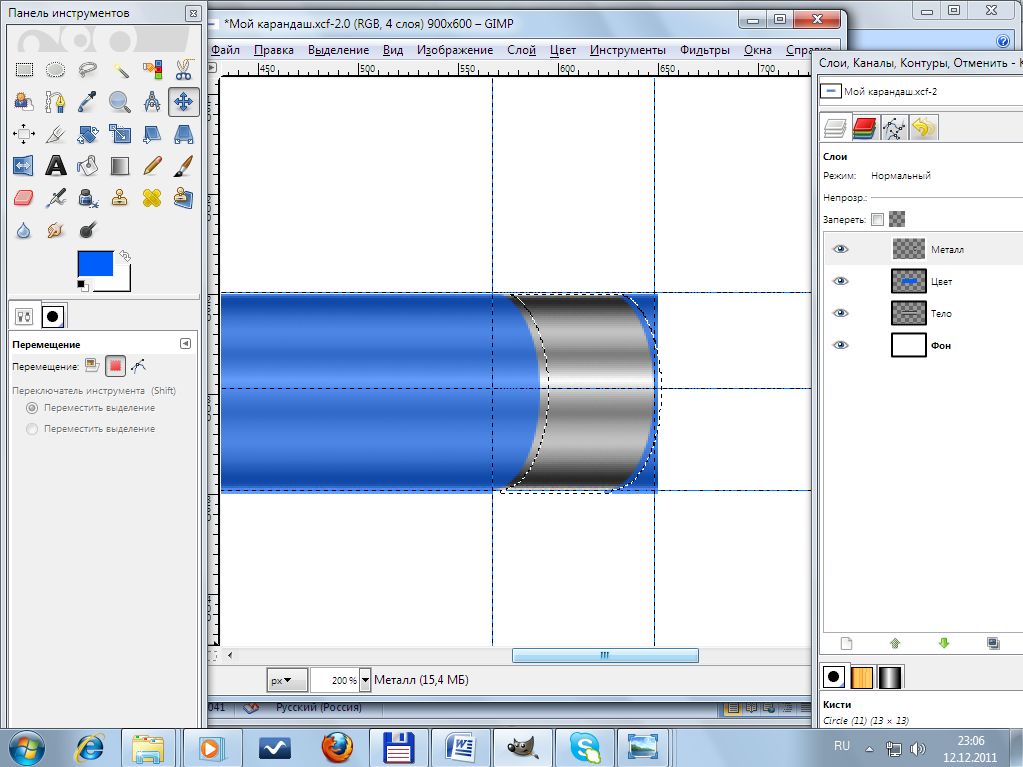1023x767 pixels.
Task: Select the Rotate tool
Action: (87, 134)
